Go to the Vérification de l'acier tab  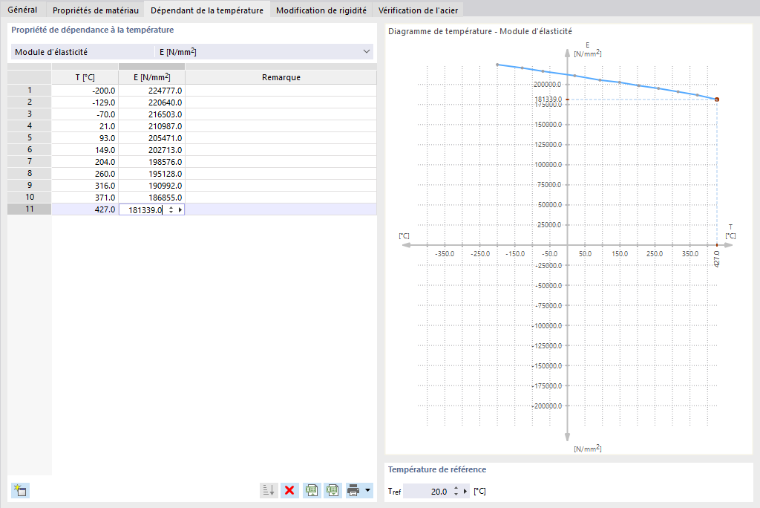click(x=418, y=10)
